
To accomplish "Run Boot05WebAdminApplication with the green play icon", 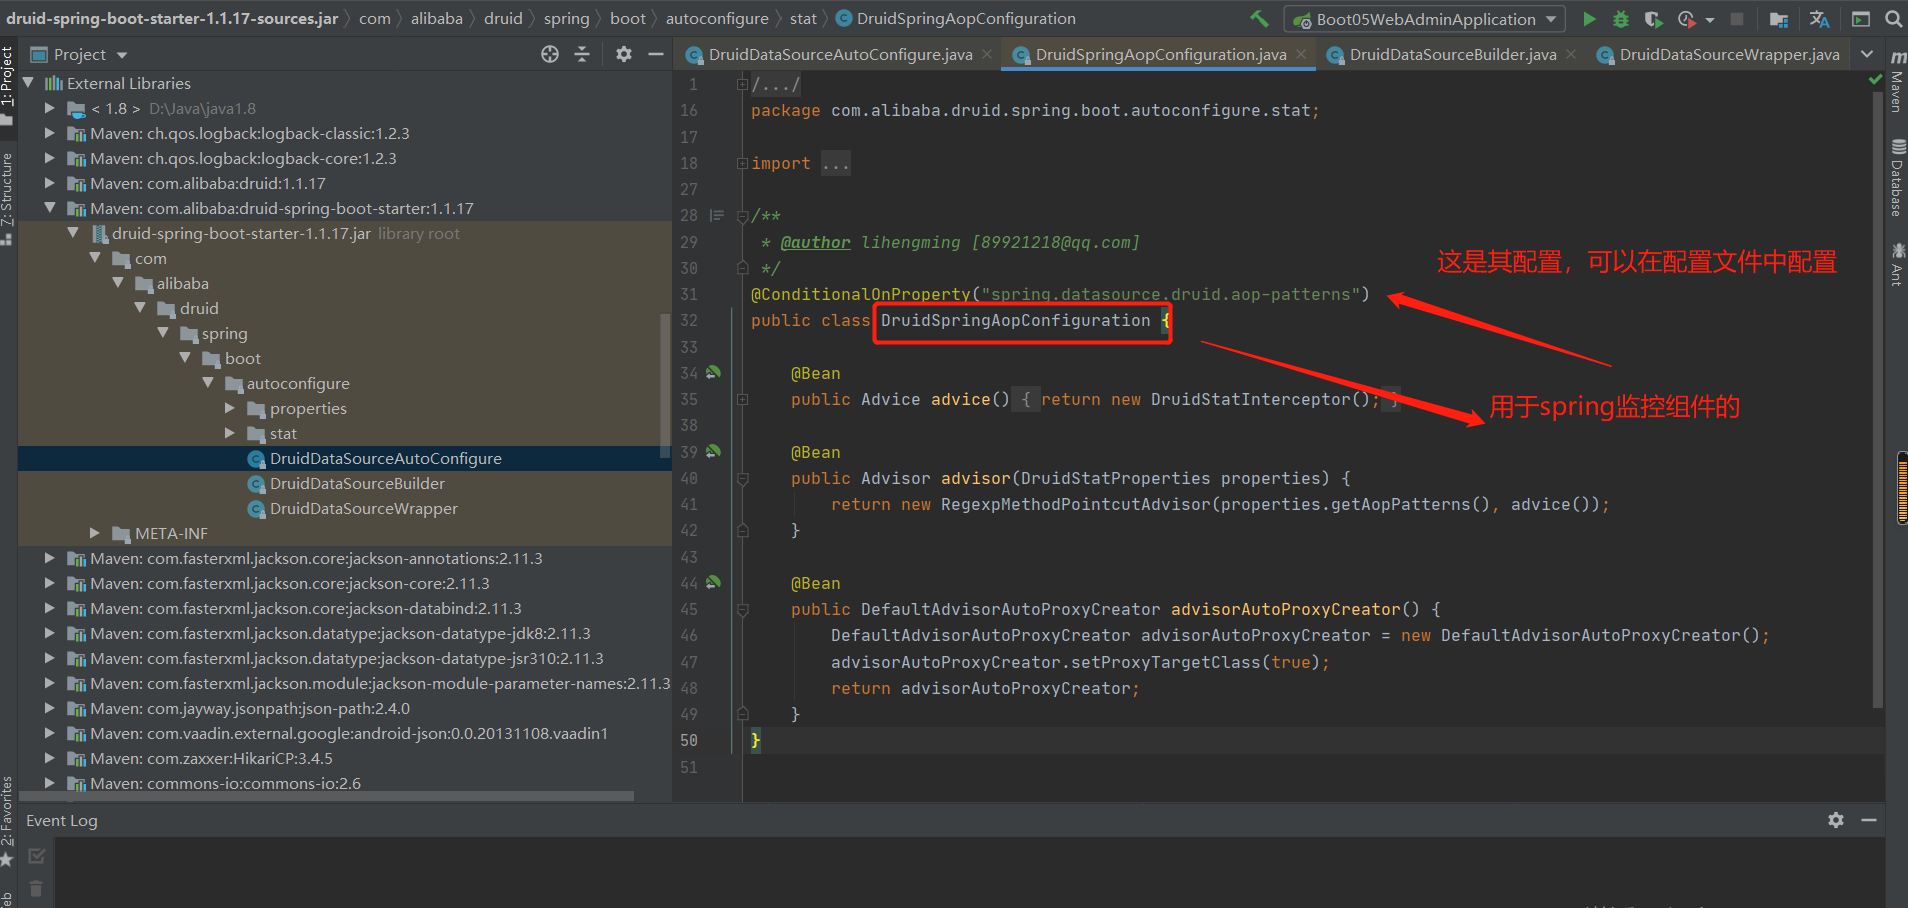I will tap(1589, 19).
